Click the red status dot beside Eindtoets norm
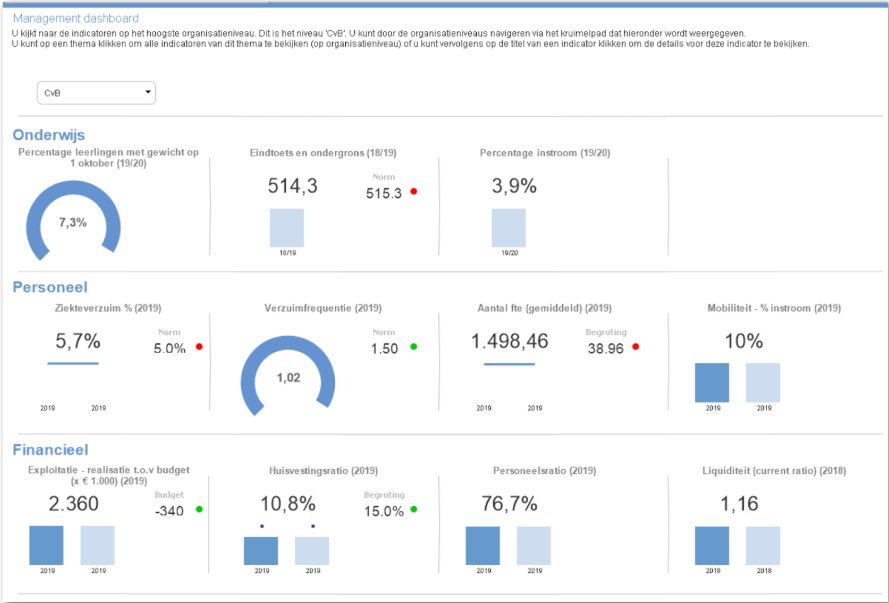This screenshot has height=603, width=889. pyautogui.click(x=413, y=192)
